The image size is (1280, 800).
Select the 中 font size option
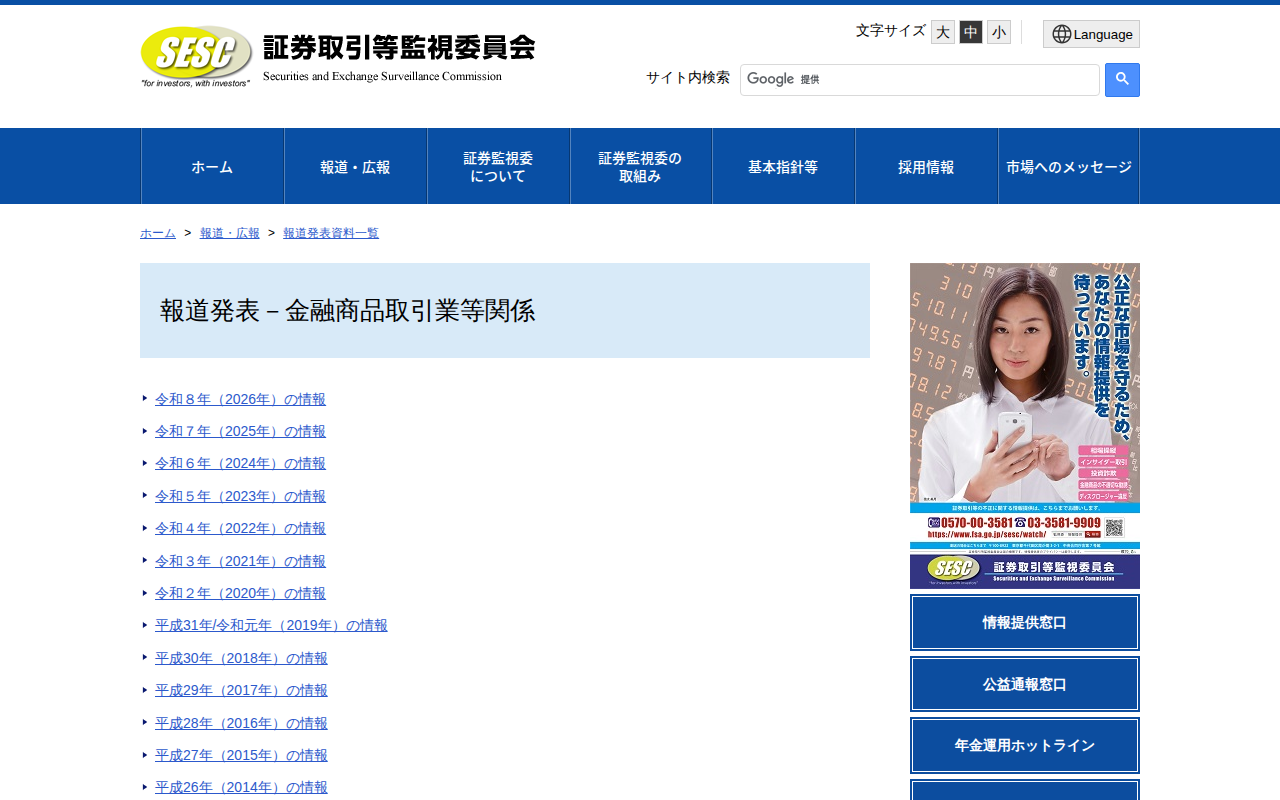tap(970, 31)
